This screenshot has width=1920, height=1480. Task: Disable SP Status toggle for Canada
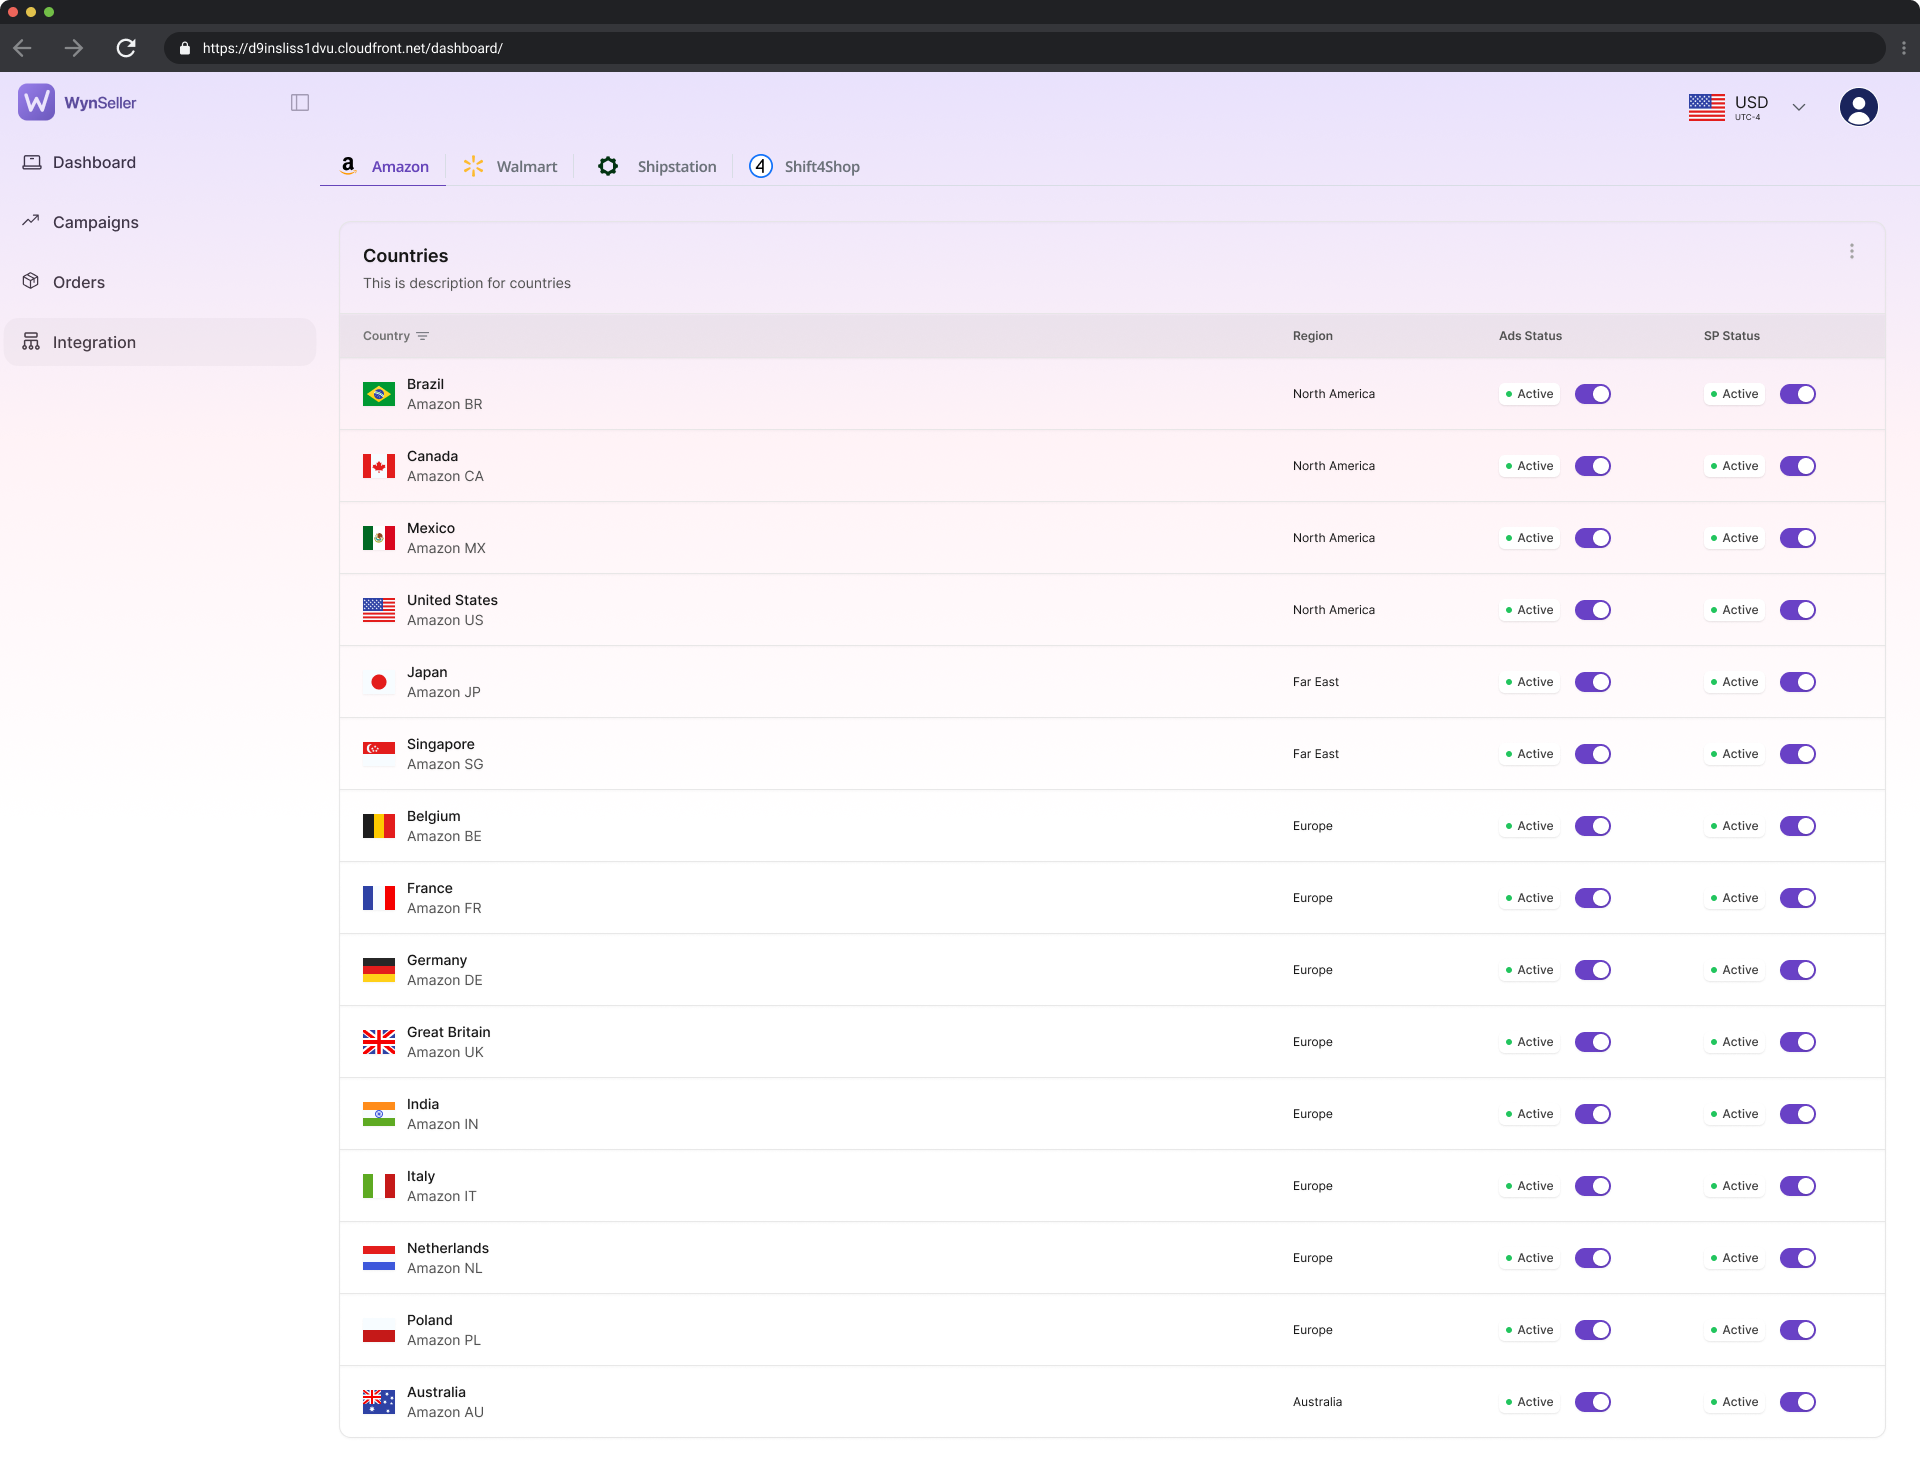point(1797,466)
